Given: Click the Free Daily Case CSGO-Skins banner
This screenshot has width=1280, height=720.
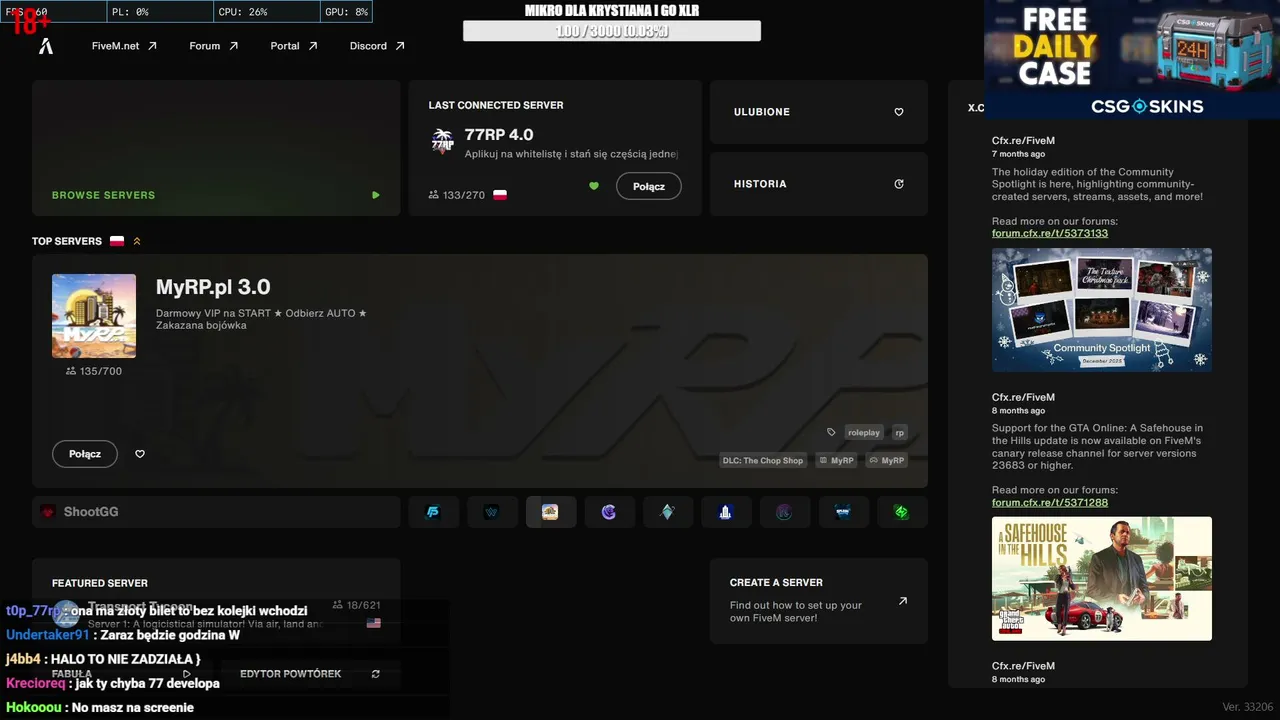Looking at the screenshot, I should pos(1132,60).
